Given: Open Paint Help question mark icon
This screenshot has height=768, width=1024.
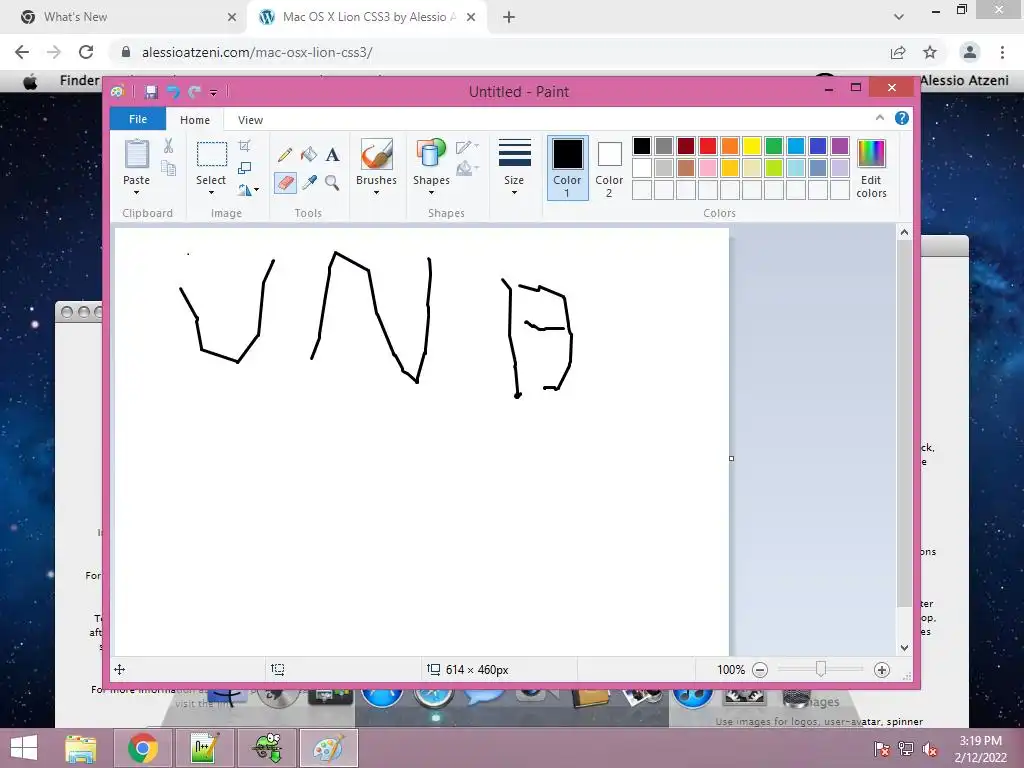Looking at the screenshot, I should [902, 118].
